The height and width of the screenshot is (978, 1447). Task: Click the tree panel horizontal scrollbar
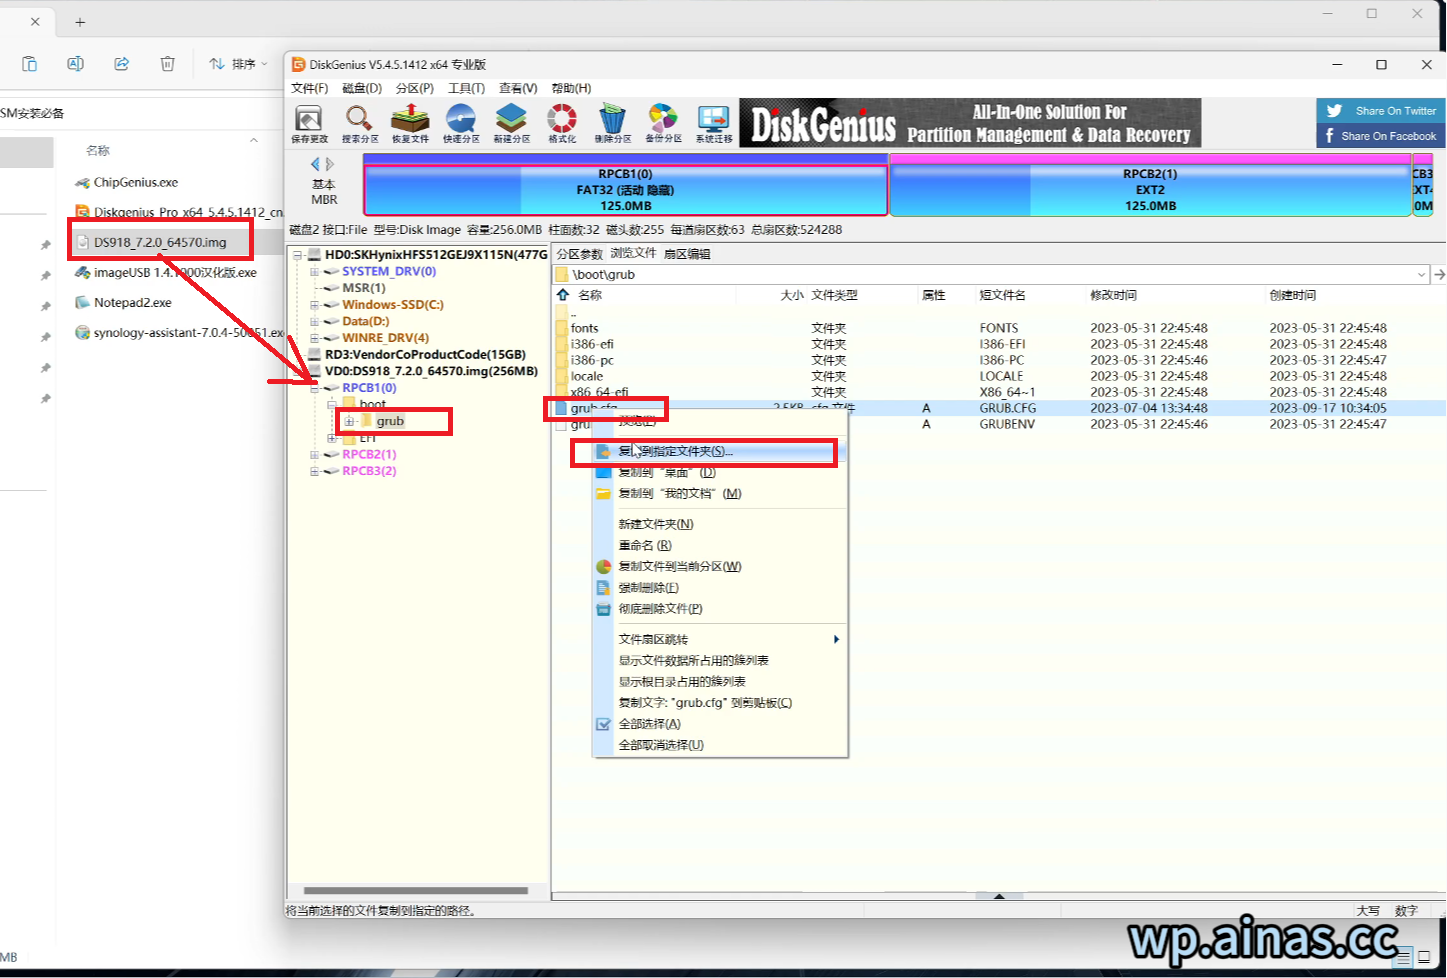(415, 890)
